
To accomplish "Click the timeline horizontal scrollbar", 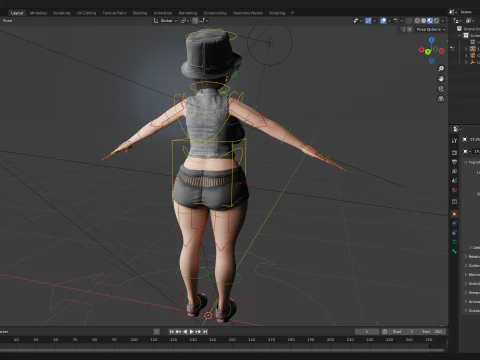I will [222, 350].
